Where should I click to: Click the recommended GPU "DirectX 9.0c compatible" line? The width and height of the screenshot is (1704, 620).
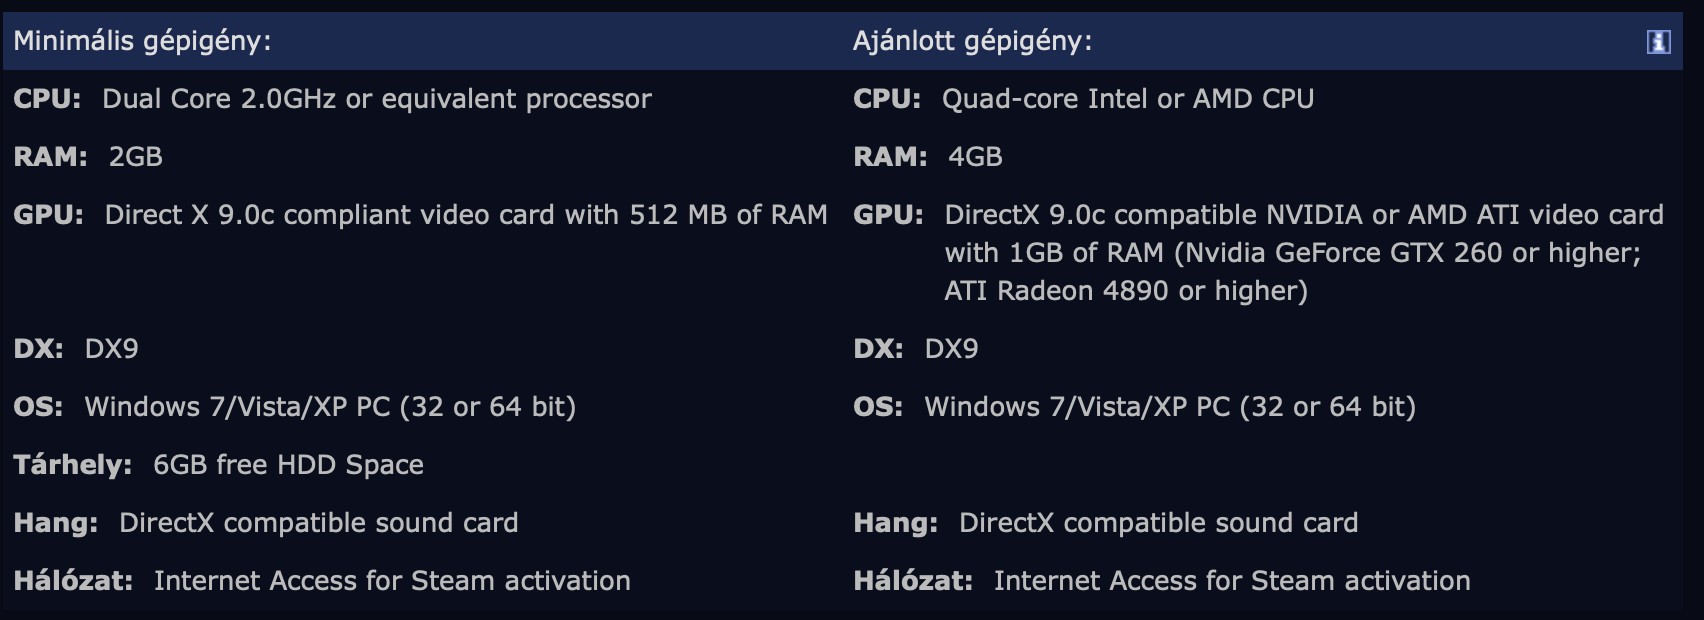tap(1304, 215)
